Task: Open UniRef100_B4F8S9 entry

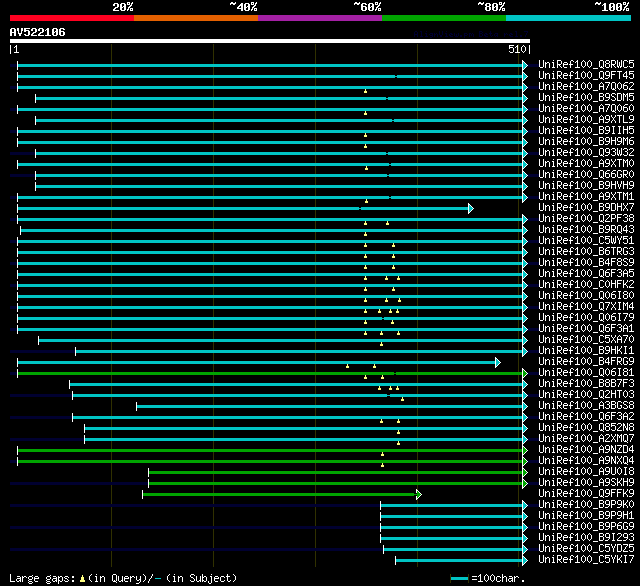Action: tap(586, 263)
